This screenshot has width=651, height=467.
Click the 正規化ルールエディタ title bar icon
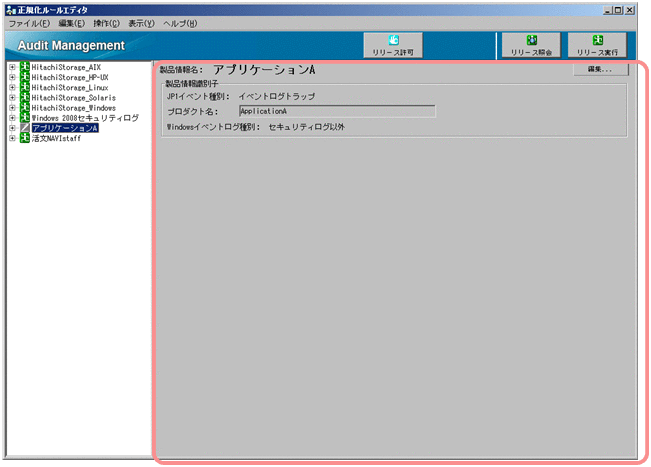click(x=10, y=10)
